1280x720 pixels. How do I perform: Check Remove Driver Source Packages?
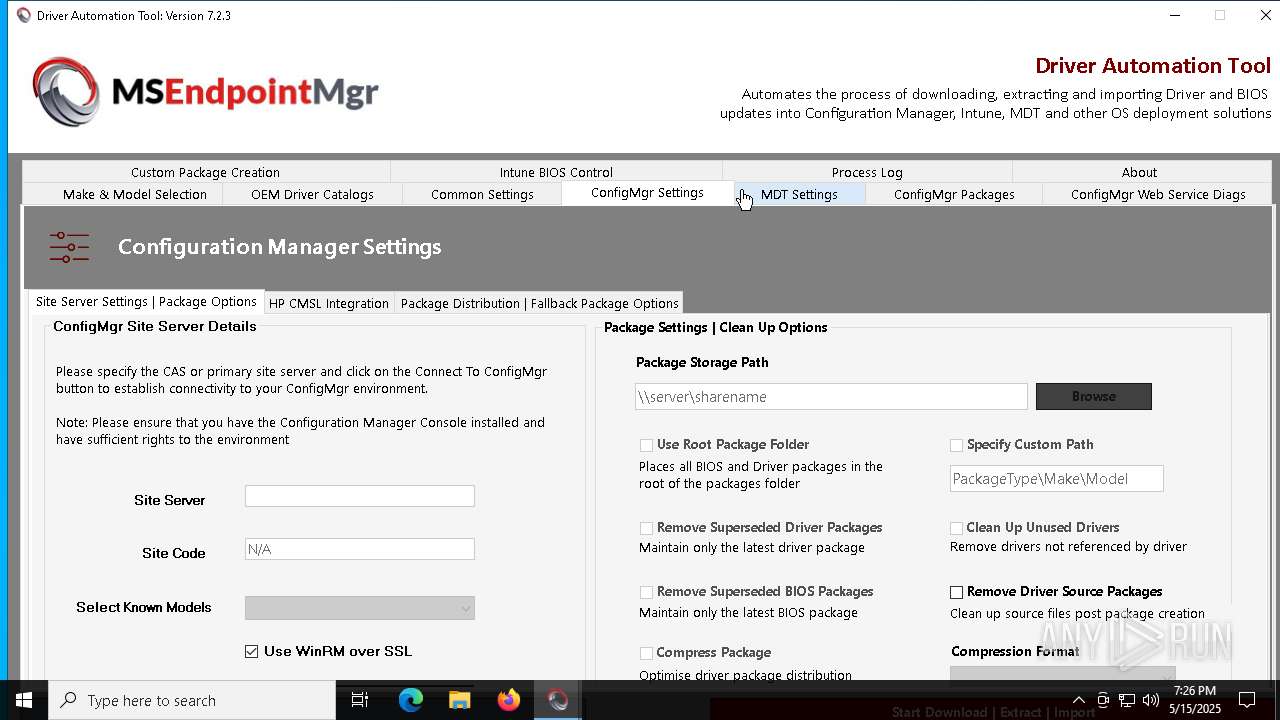coord(956,592)
